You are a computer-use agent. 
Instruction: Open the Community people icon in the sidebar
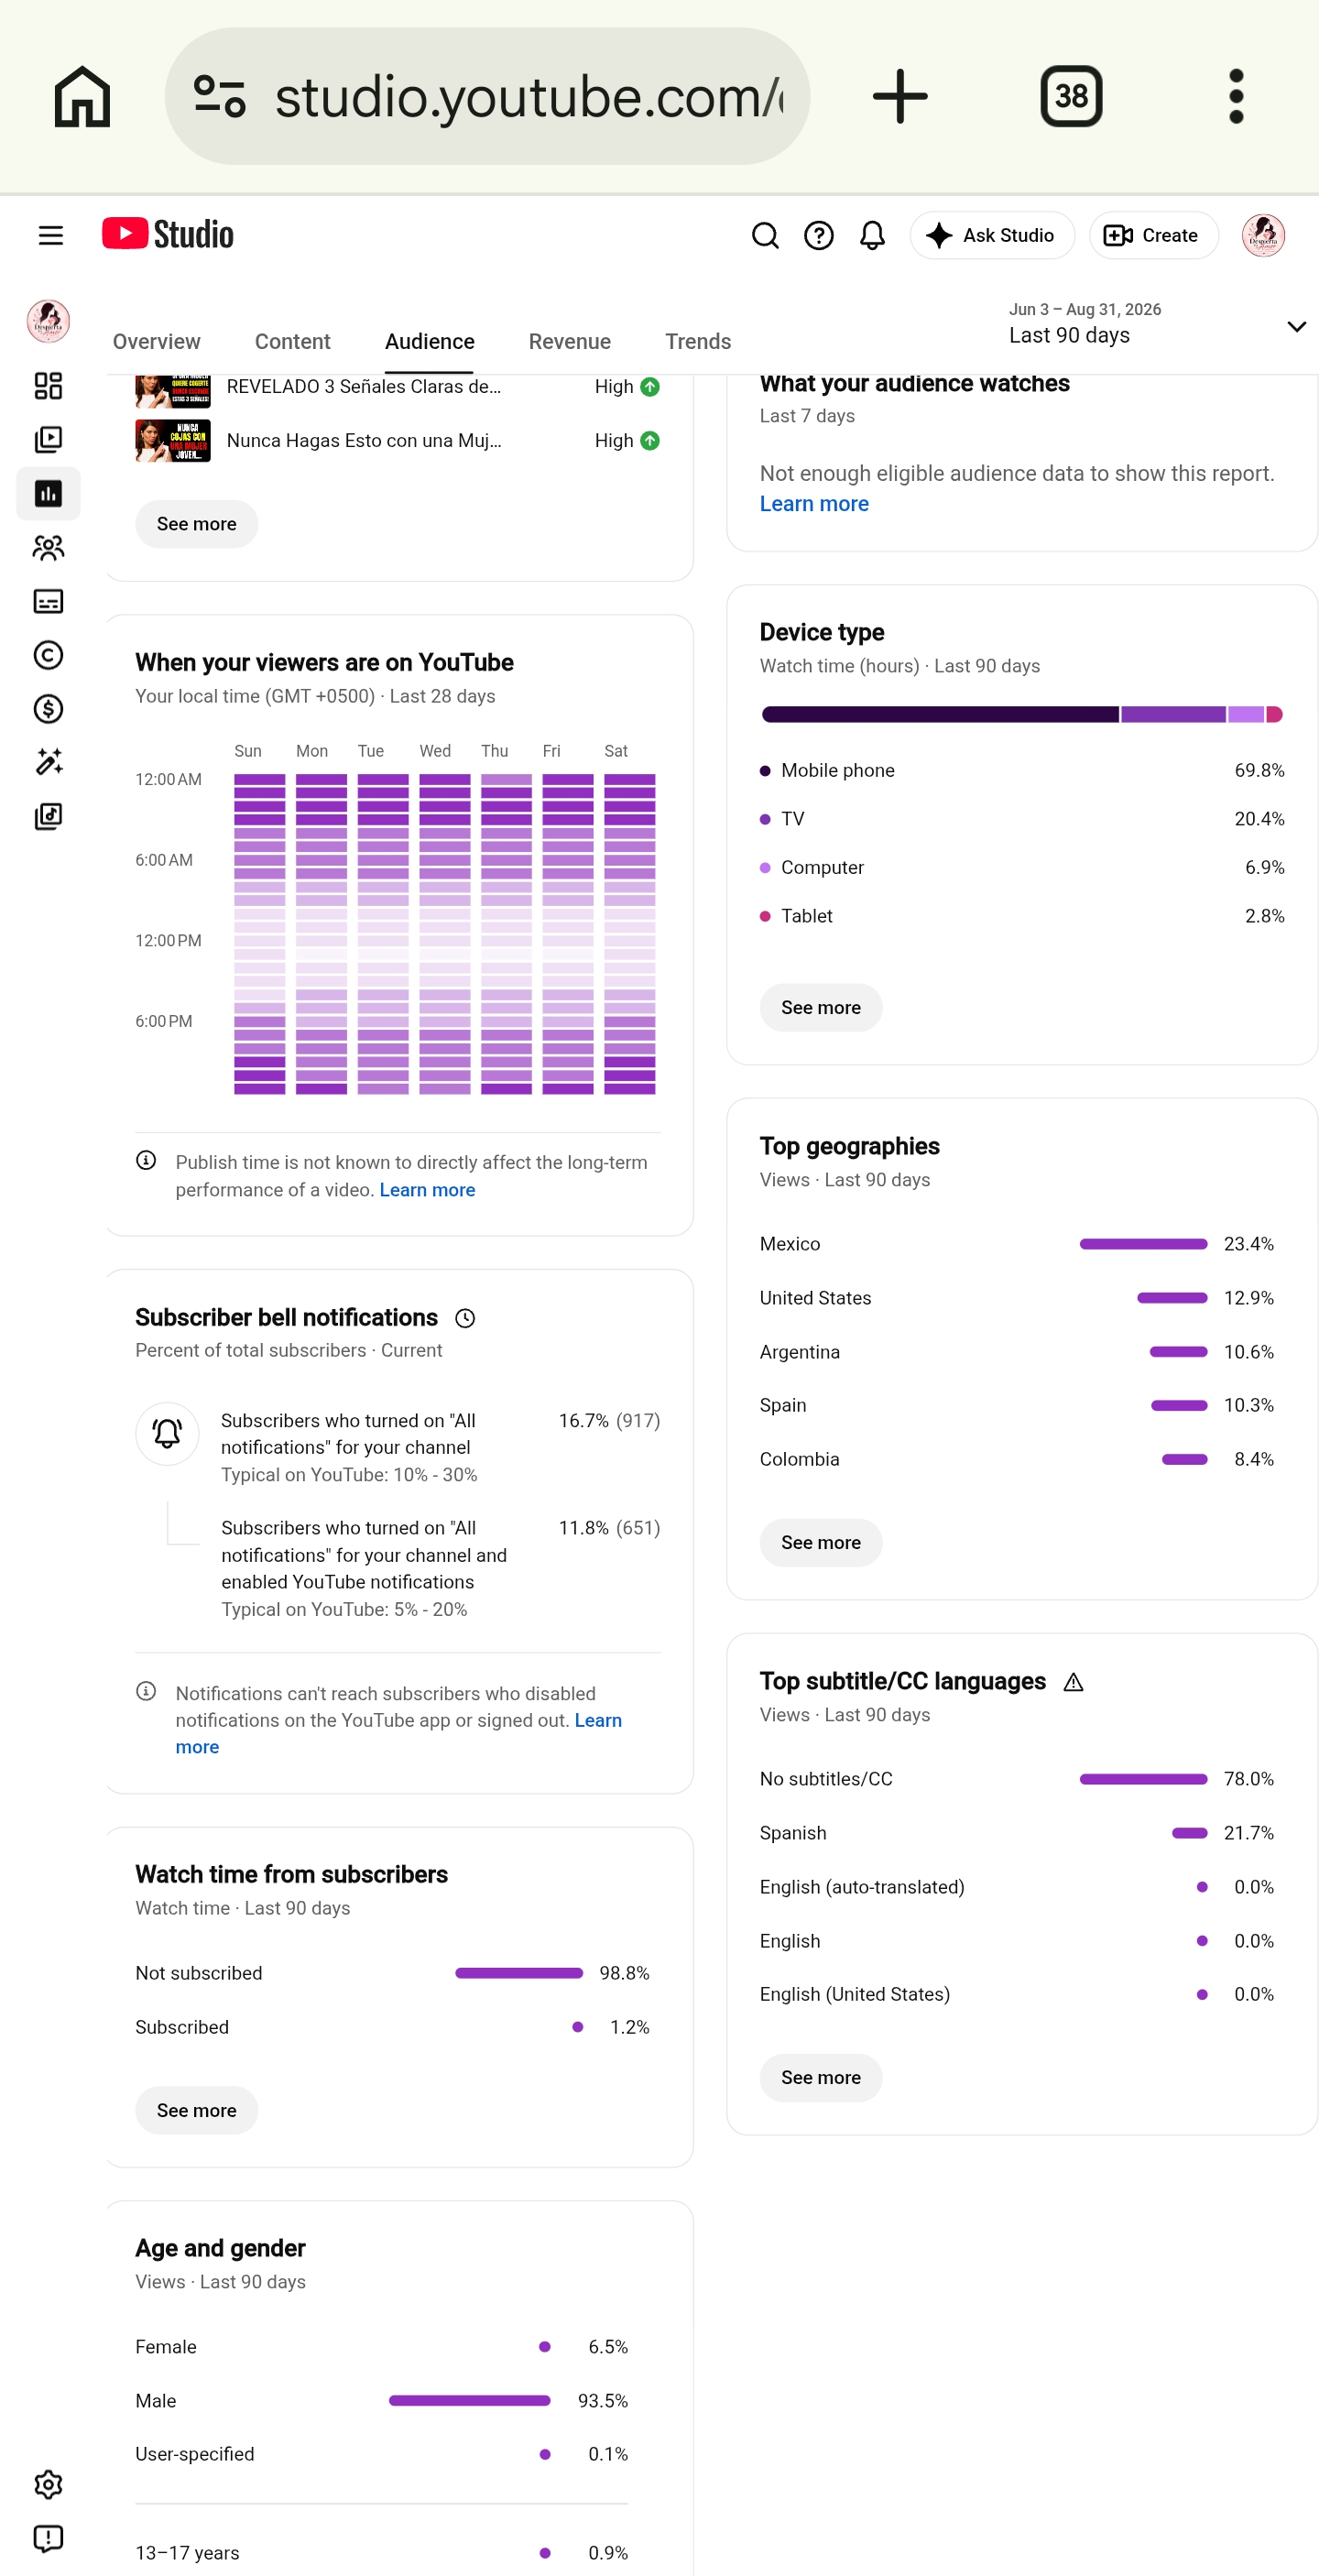point(48,547)
